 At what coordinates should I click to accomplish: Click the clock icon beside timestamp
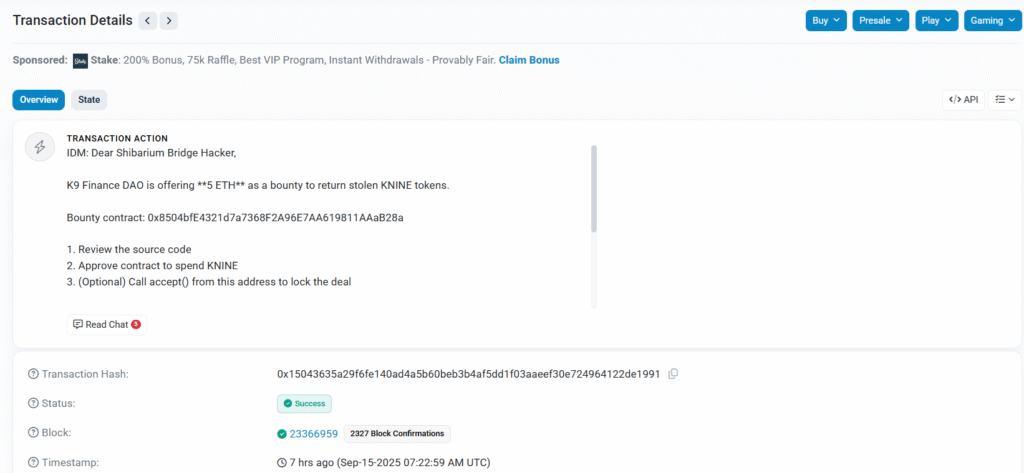click(x=282, y=463)
